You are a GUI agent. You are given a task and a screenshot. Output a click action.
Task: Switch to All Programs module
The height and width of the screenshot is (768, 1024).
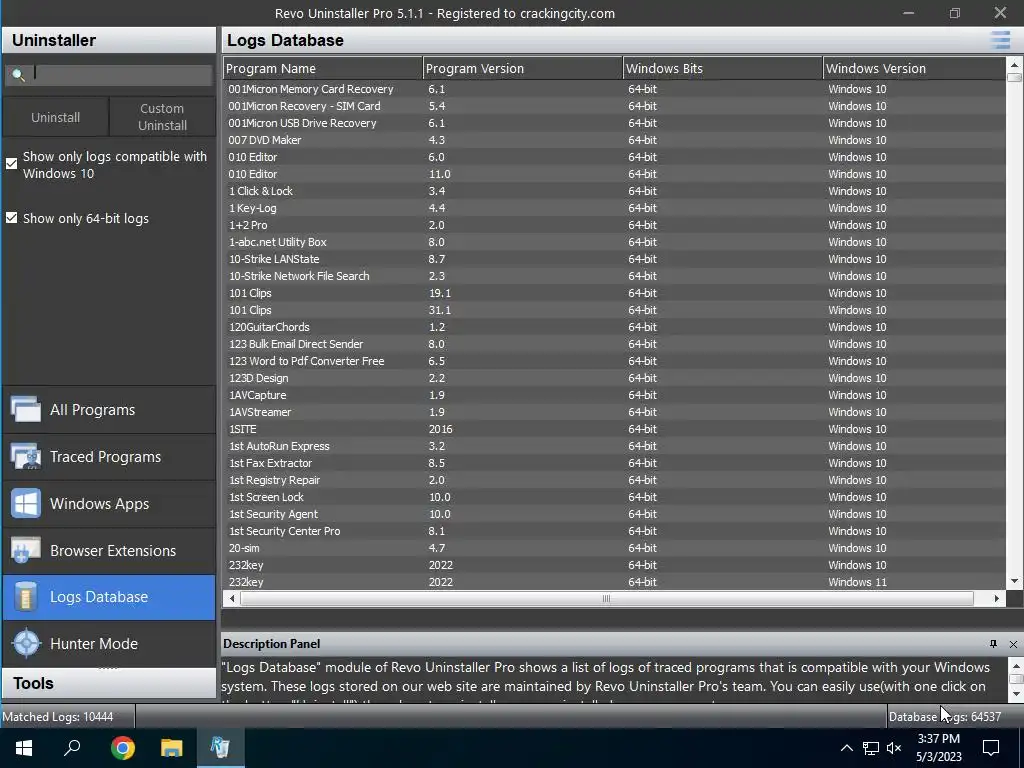[x=109, y=409]
